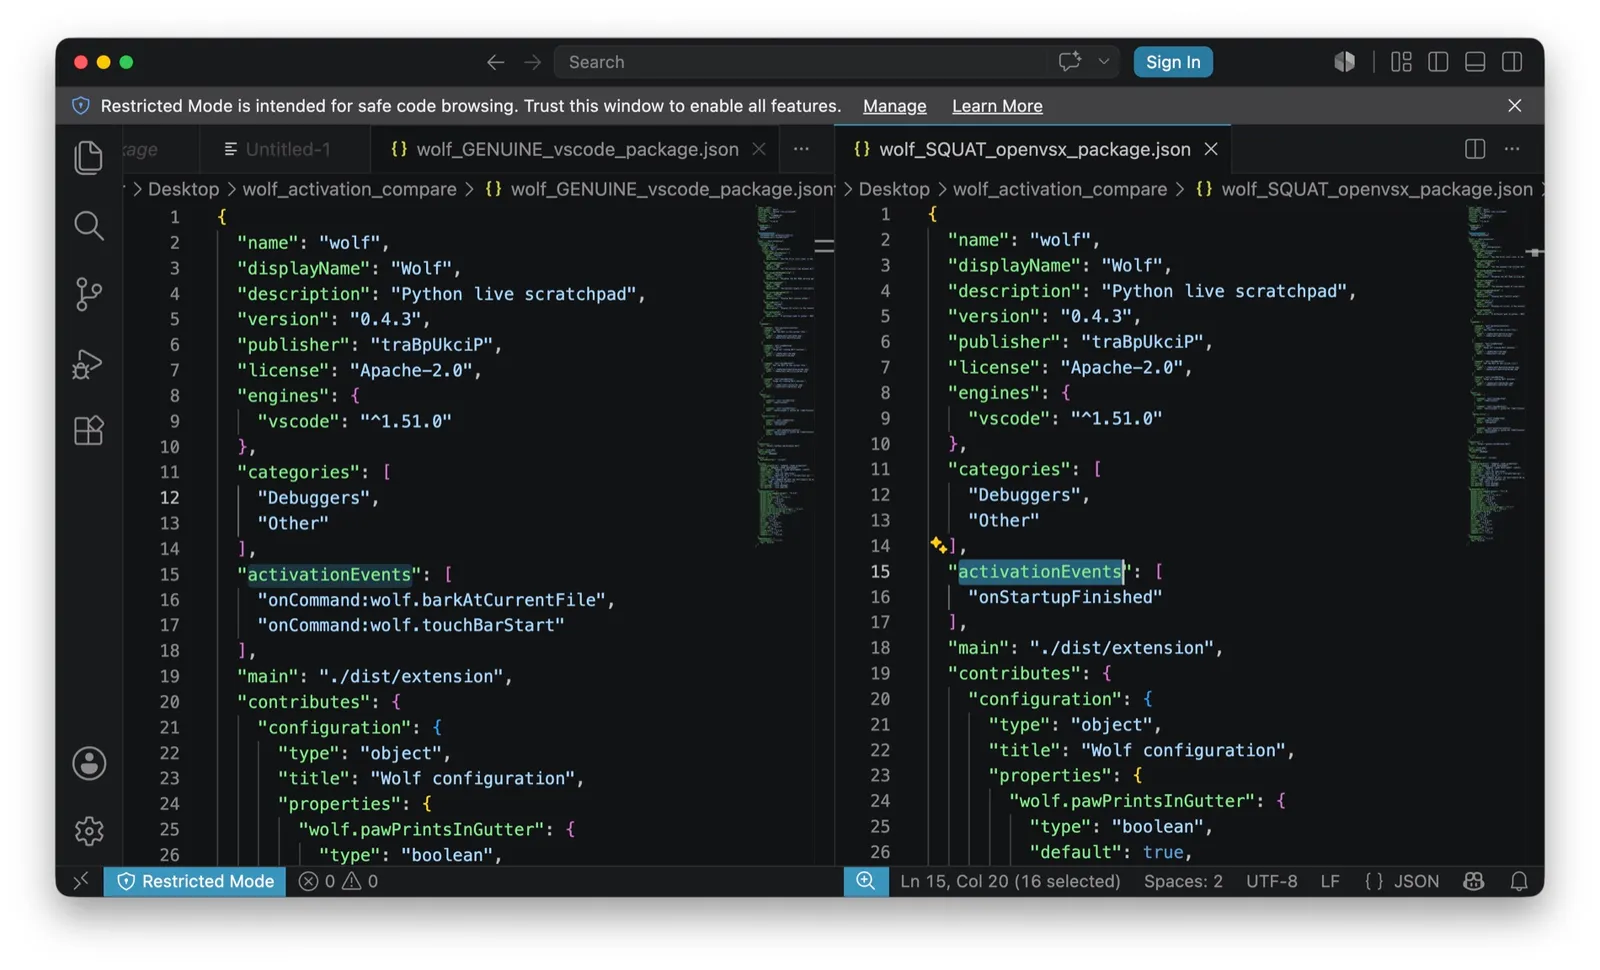Open the Customize Layout icon

[x=1401, y=62]
